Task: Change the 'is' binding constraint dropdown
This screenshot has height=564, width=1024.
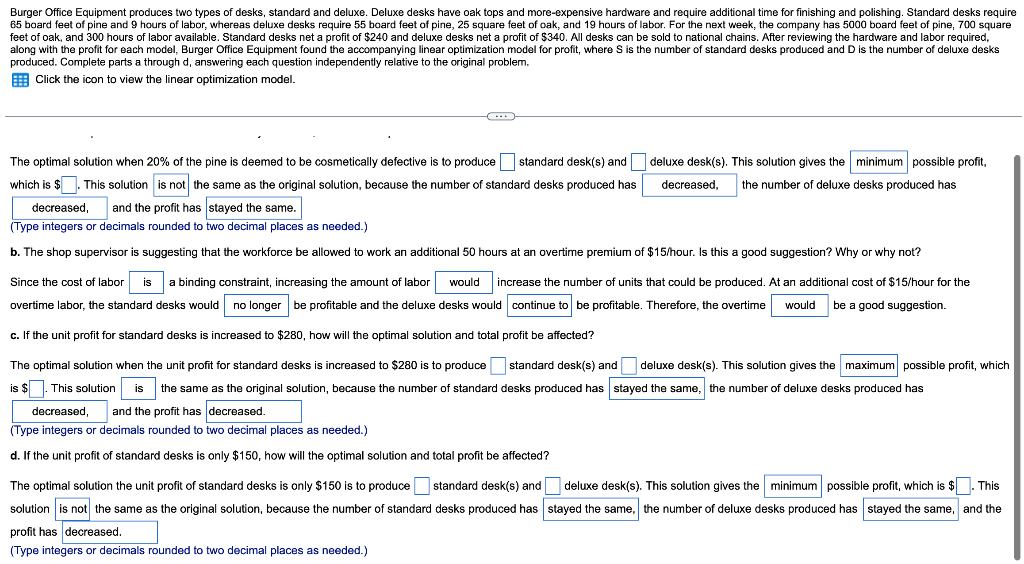Action: coord(147,283)
